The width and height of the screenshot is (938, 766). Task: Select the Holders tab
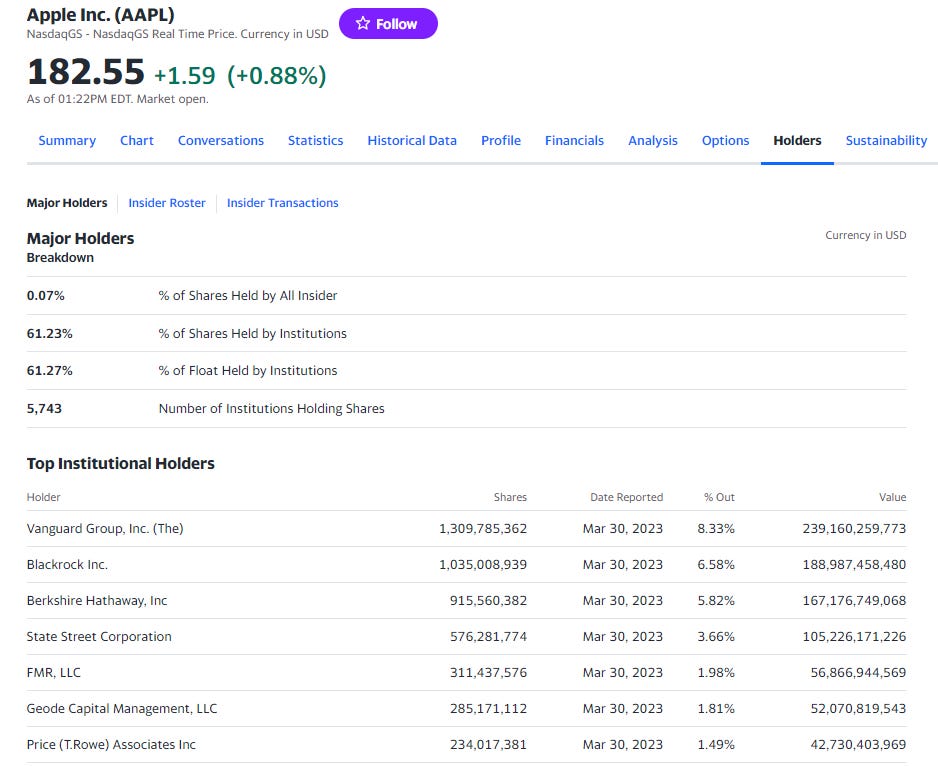(x=797, y=140)
